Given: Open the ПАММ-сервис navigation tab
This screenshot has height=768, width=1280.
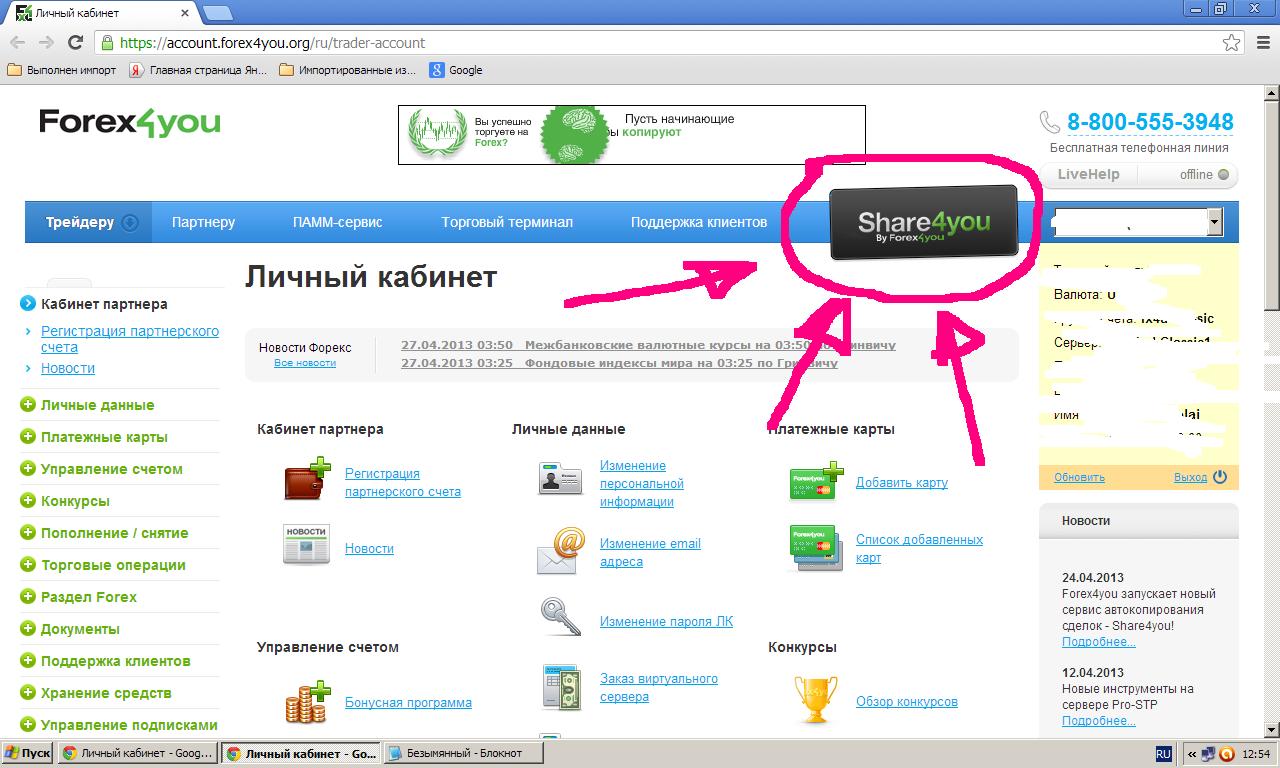Looking at the screenshot, I should coord(338,222).
